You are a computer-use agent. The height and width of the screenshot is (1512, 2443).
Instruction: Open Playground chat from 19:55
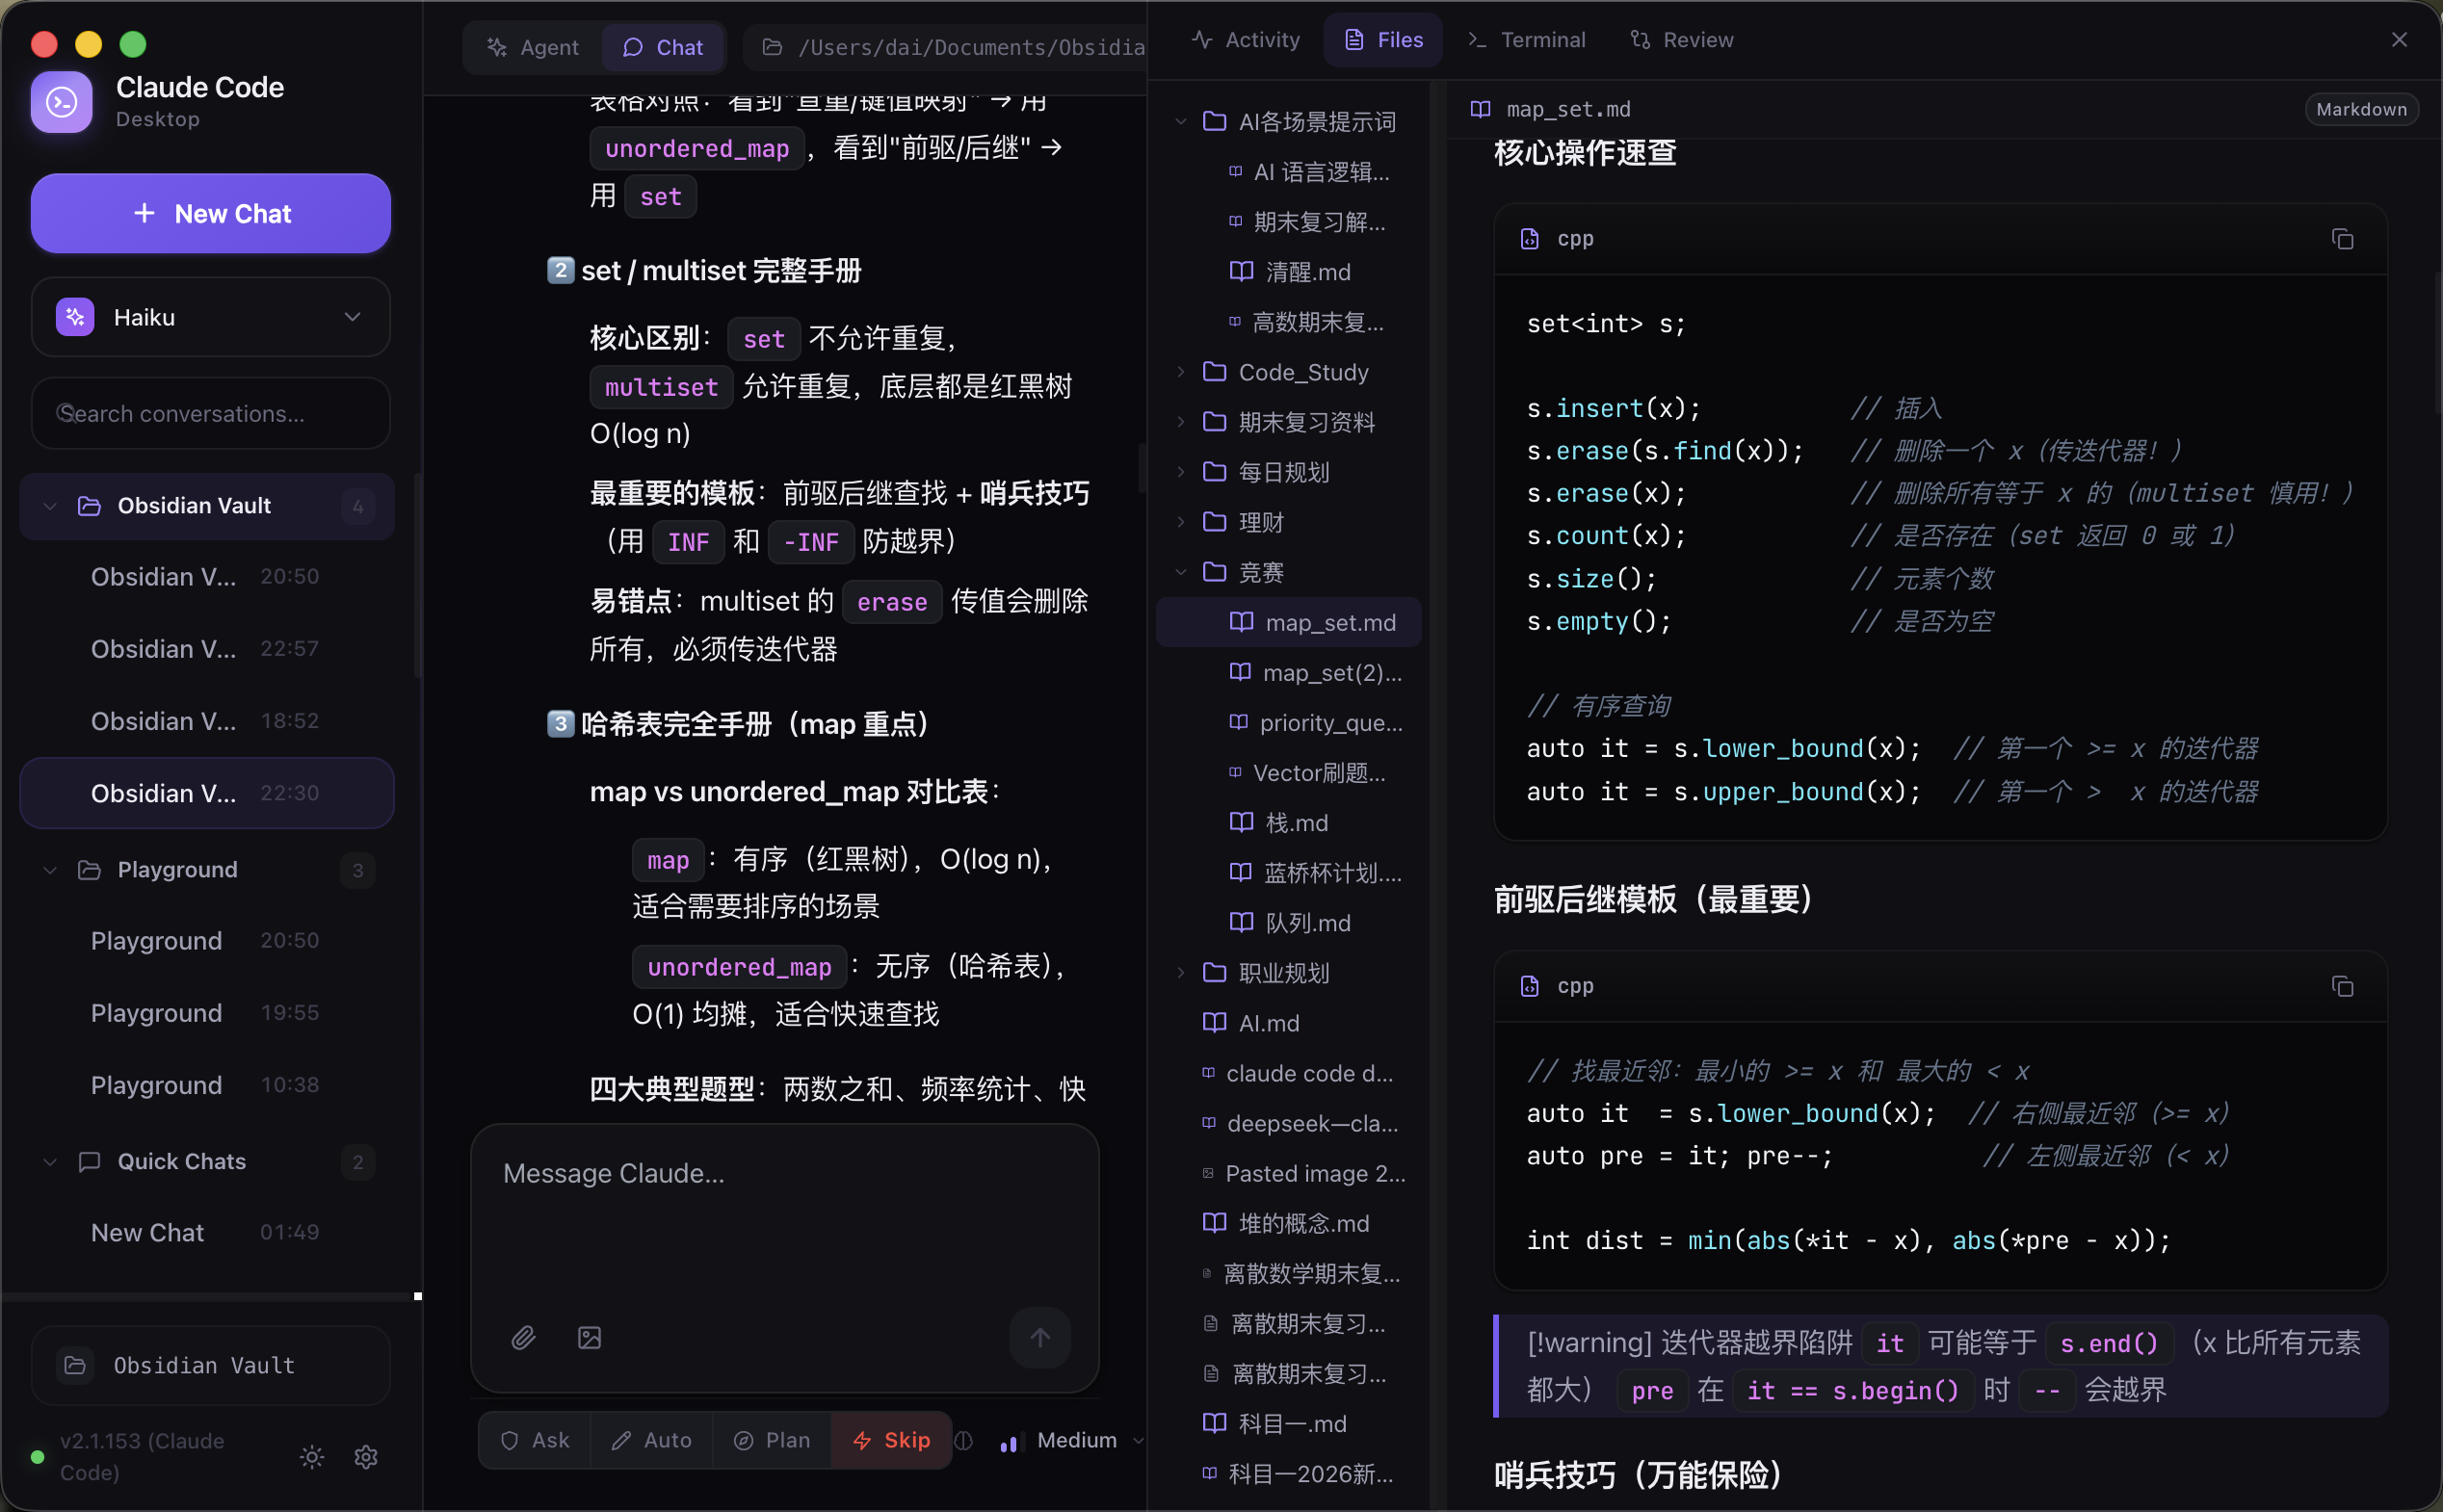pos(207,1013)
